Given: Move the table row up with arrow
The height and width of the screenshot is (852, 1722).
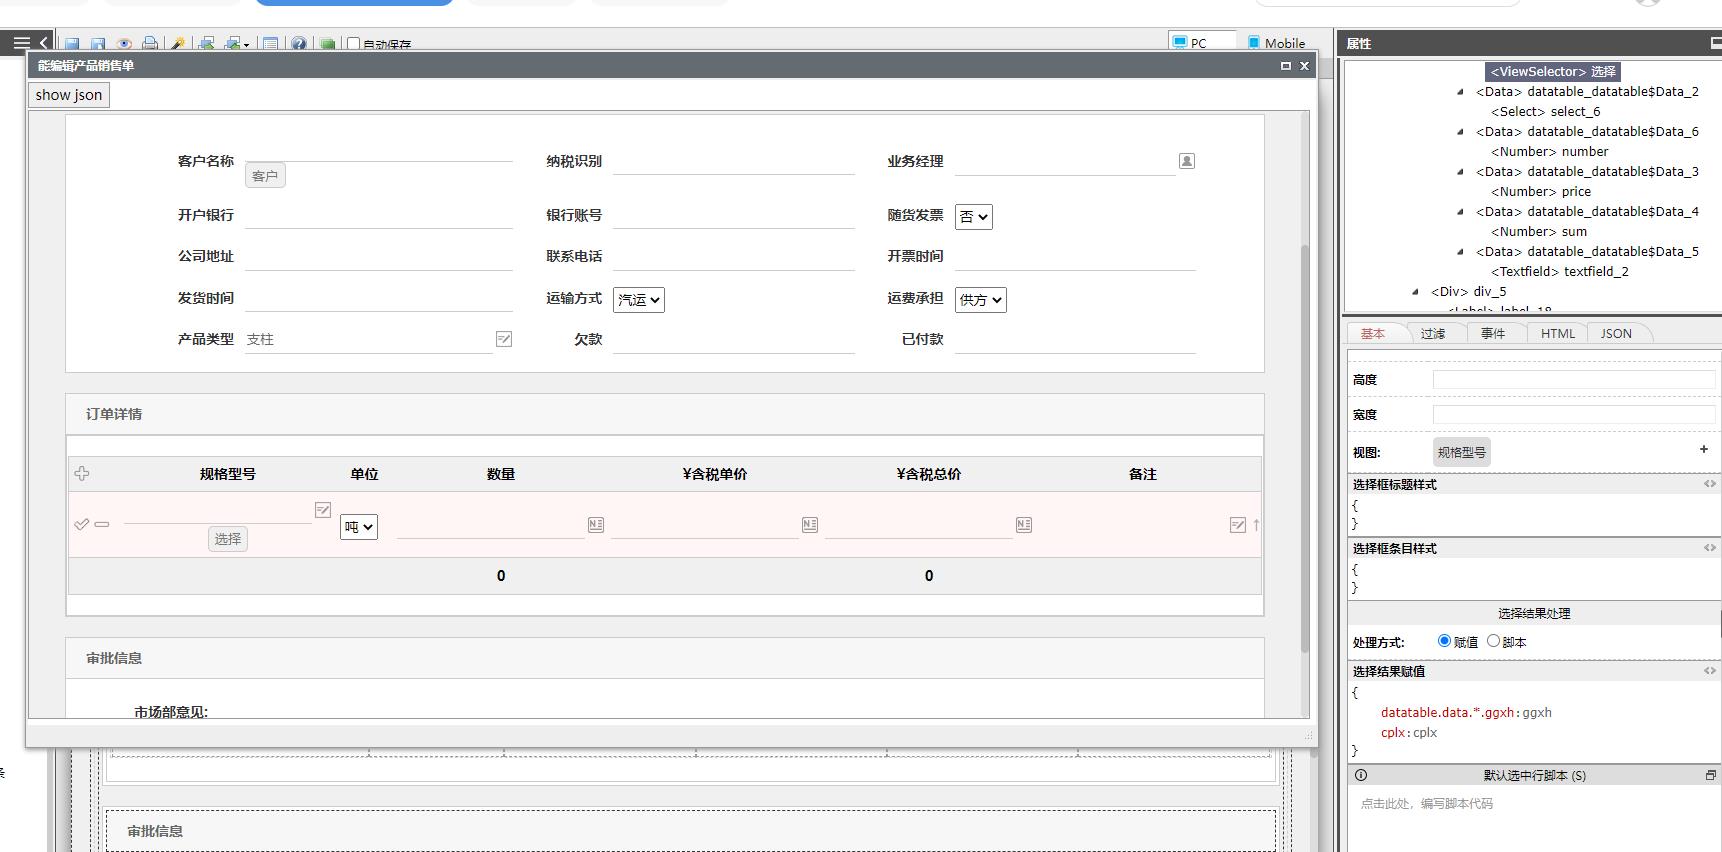Looking at the screenshot, I should pyautogui.click(x=1256, y=524).
